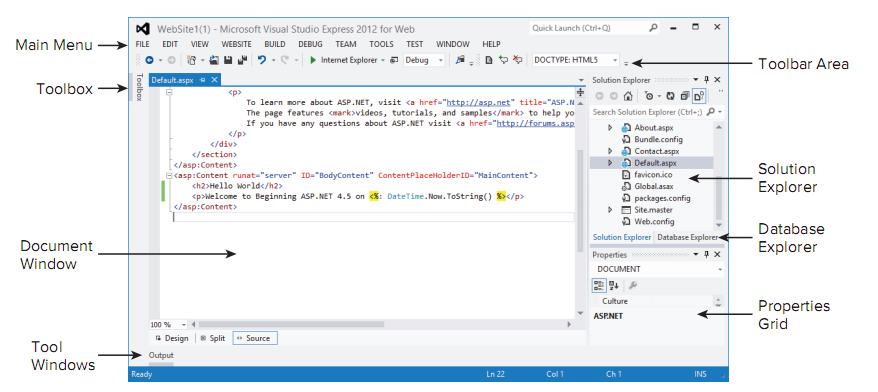Open the DOCUMENT dropdown in Properties
The width and height of the screenshot is (878, 392).
(x=657, y=269)
